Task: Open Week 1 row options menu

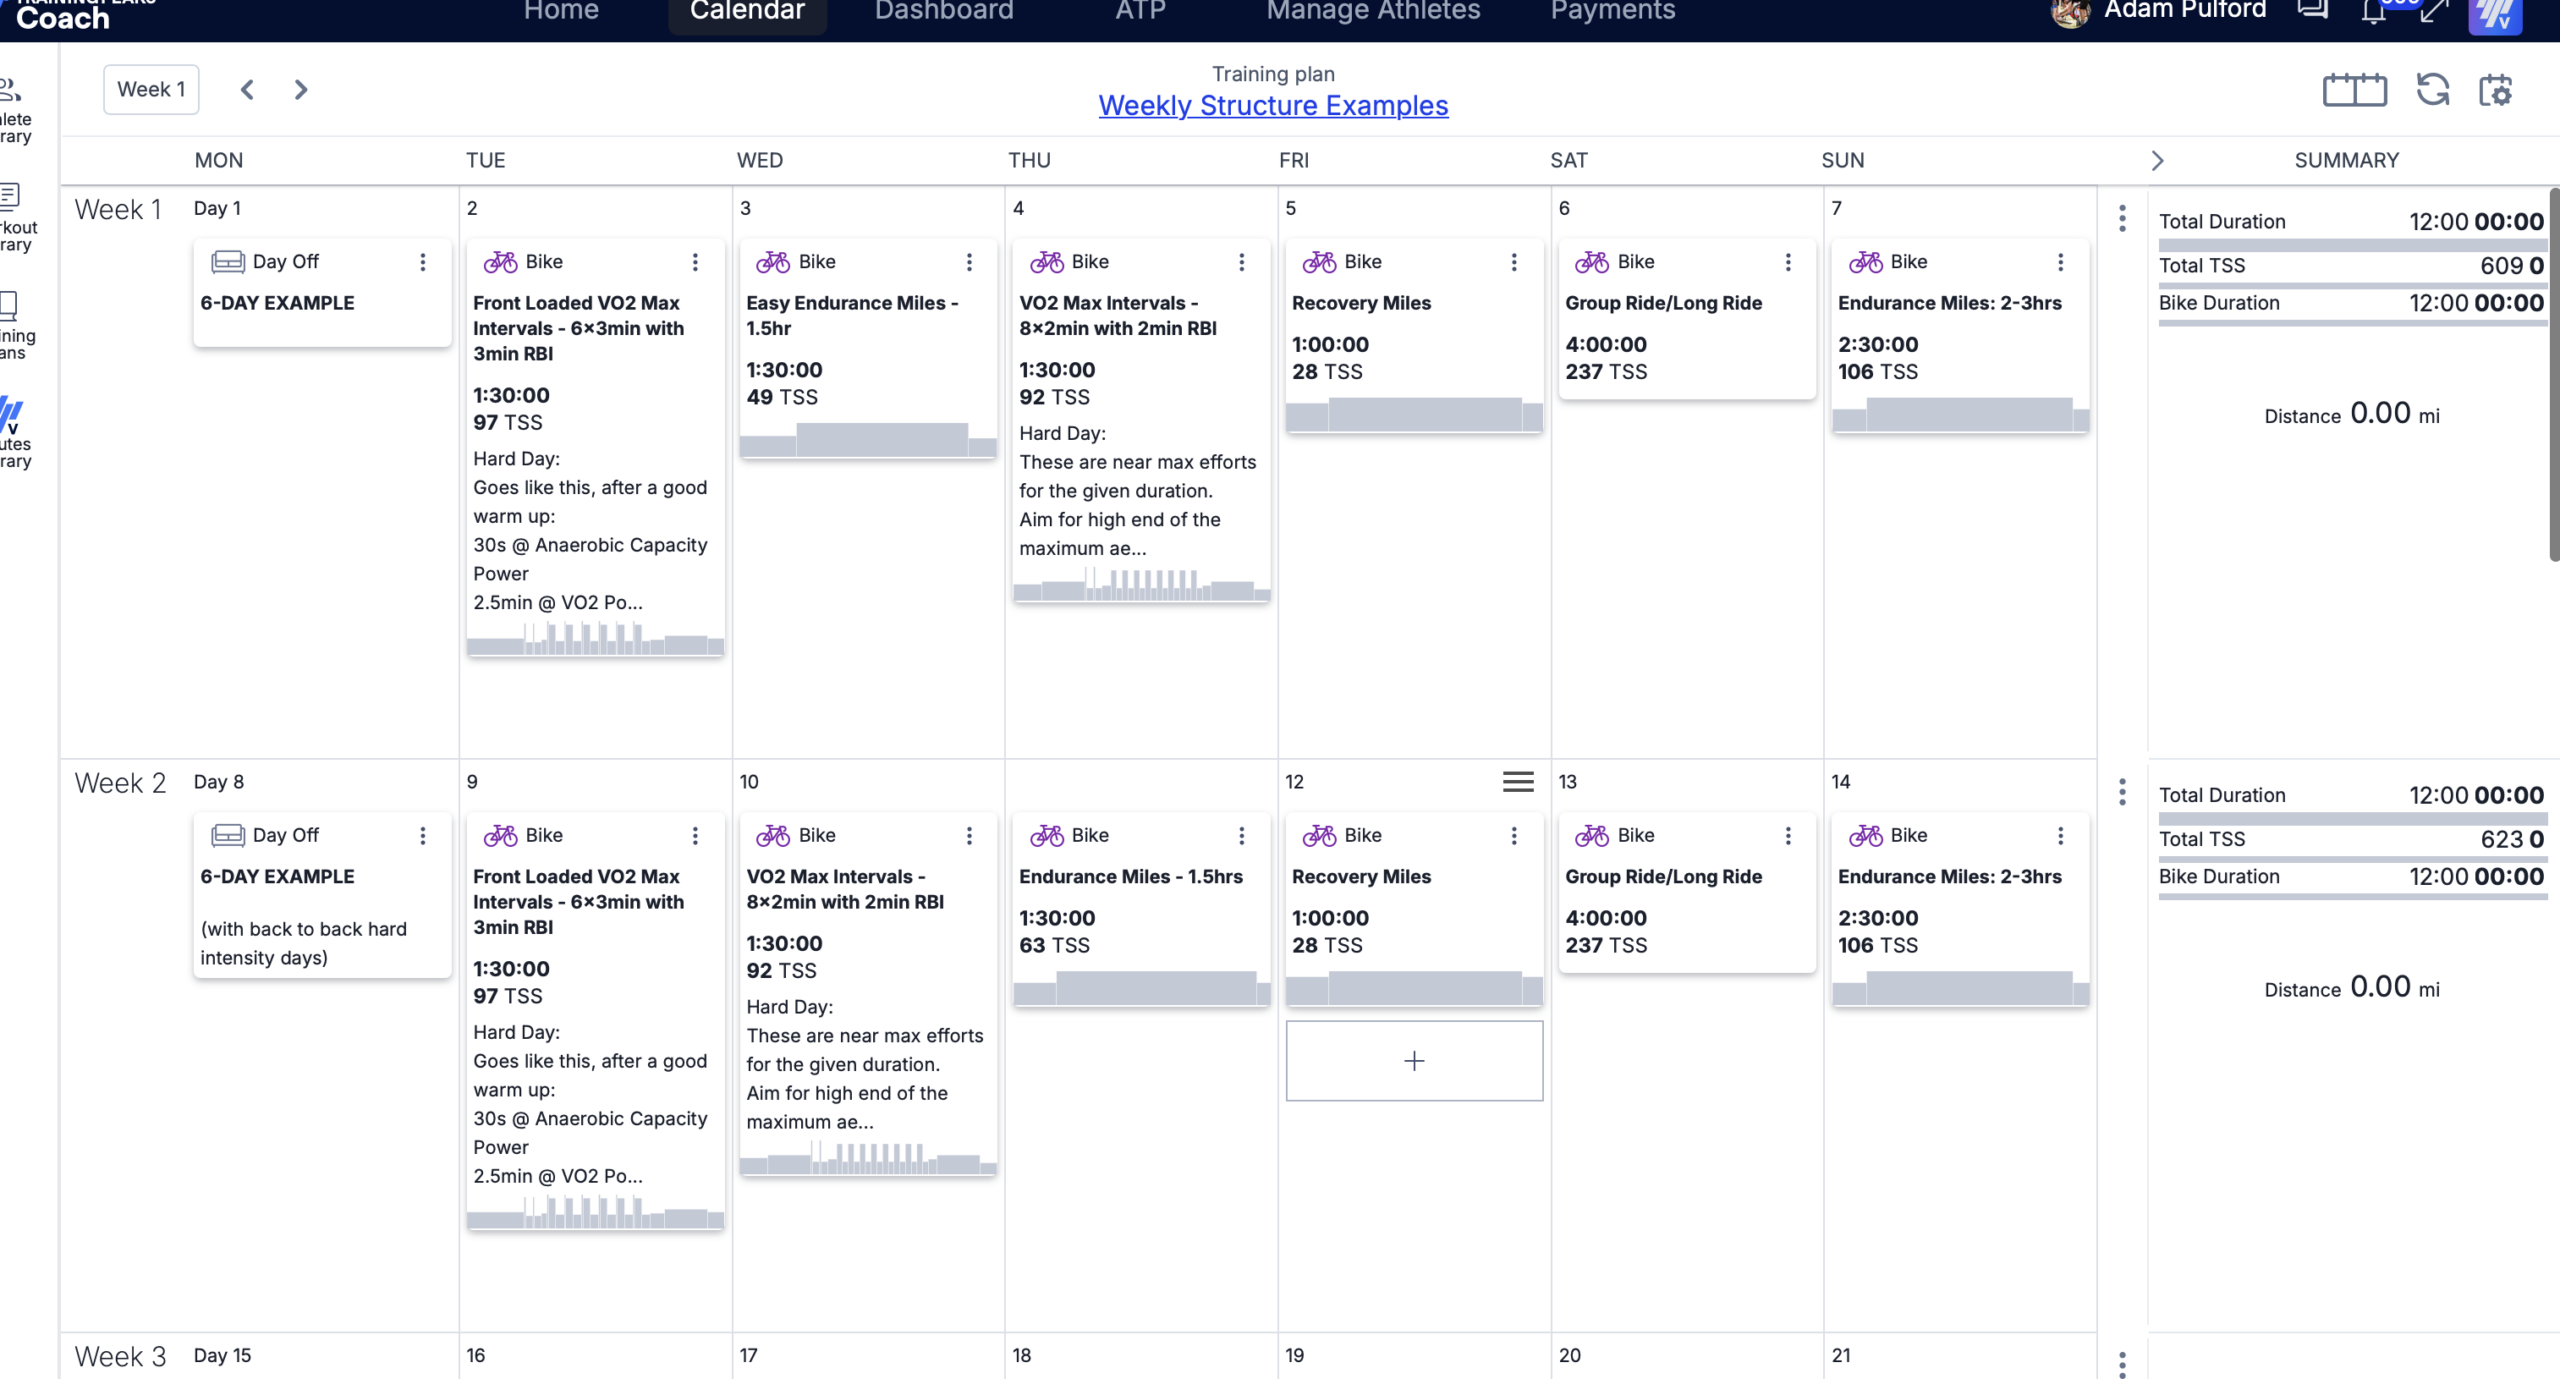Action: point(2122,219)
